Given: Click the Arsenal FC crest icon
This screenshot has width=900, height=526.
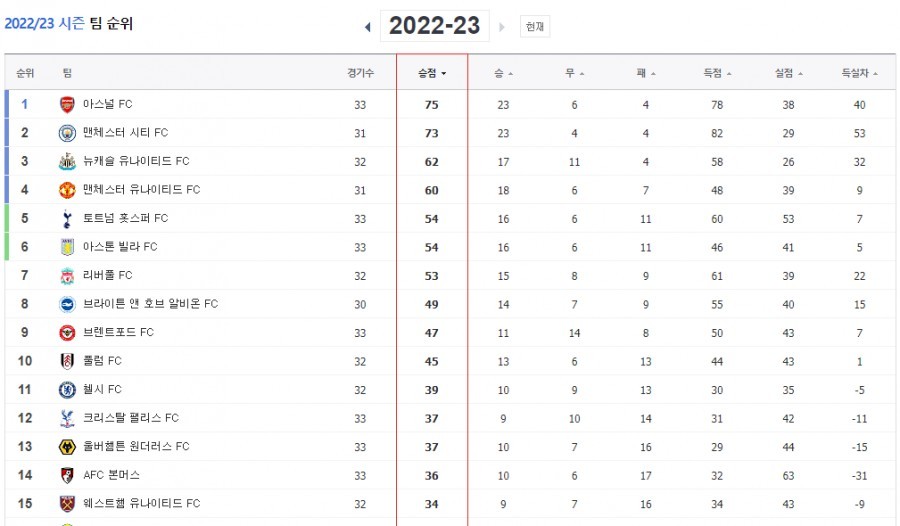Looking at the screenshot, I should 67,105.
